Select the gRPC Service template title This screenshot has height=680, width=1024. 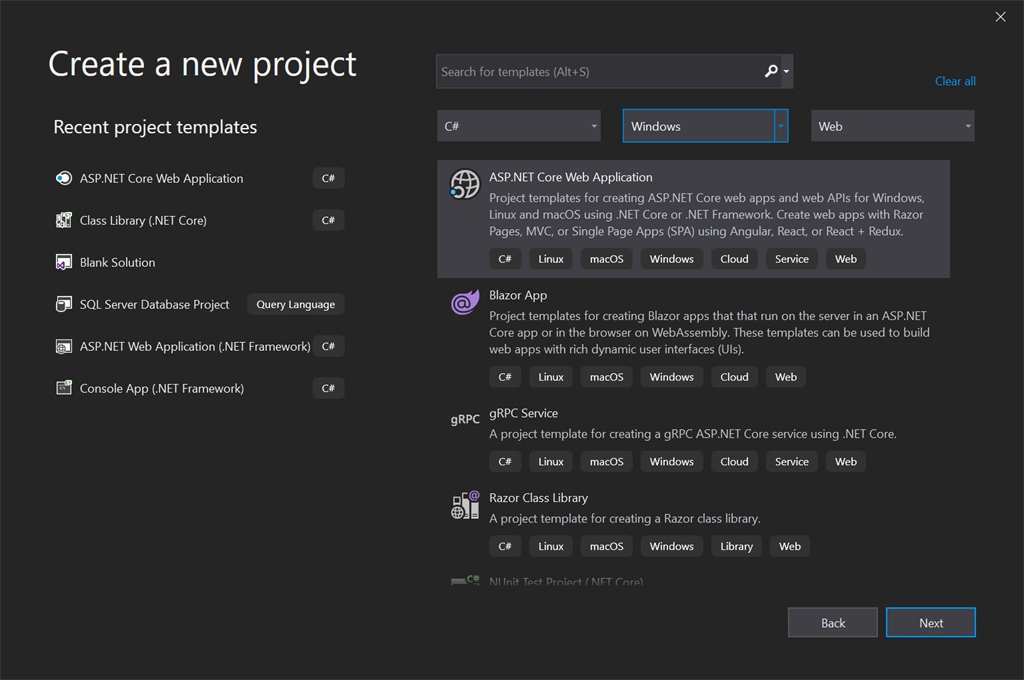coord(523,413)
